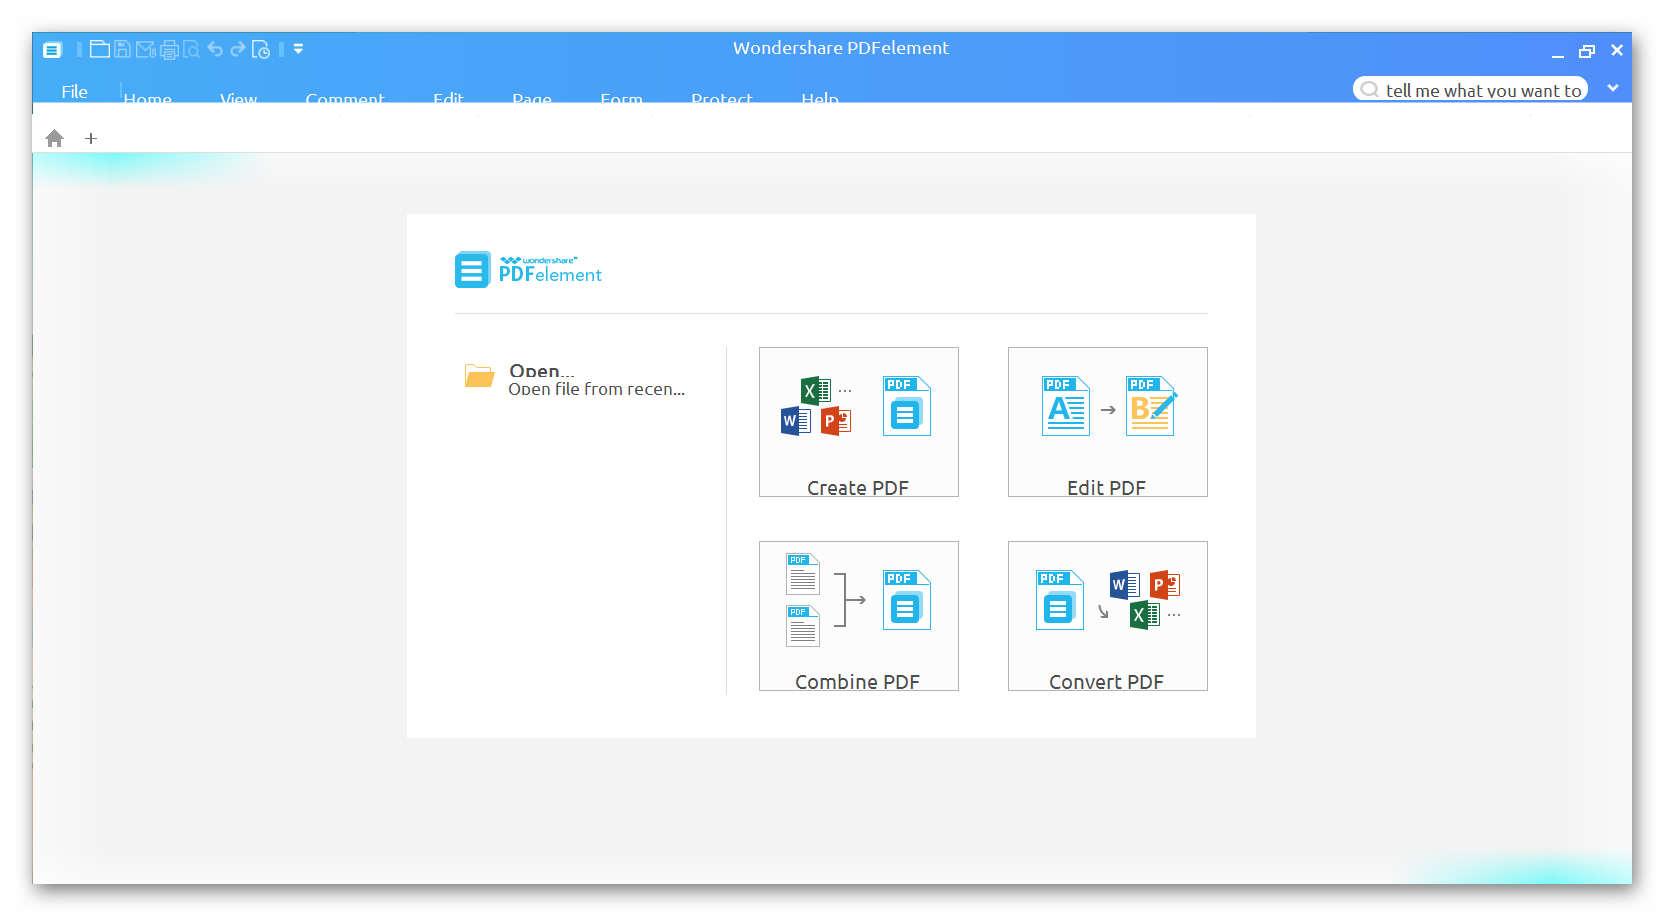The height and width of the screenshot is (916, 1664).
Task: Click the Print Preview magnifier page icon
Action: pos(191,49)
